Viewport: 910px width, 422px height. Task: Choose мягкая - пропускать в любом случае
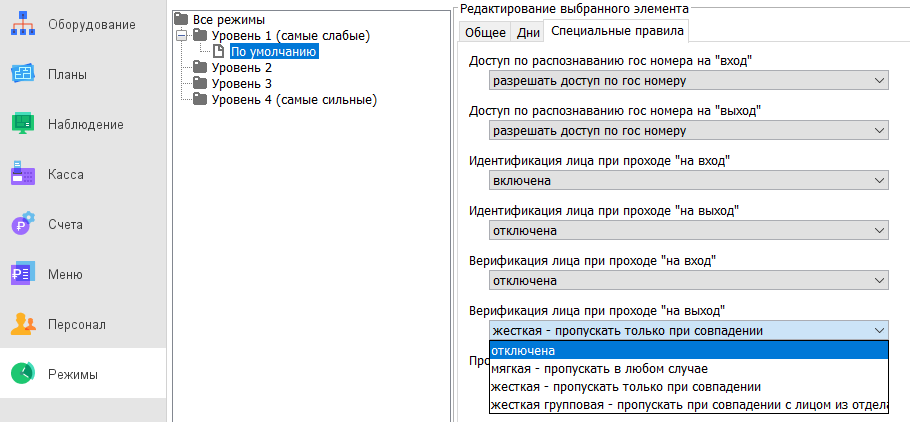click(x=688, y=368)
